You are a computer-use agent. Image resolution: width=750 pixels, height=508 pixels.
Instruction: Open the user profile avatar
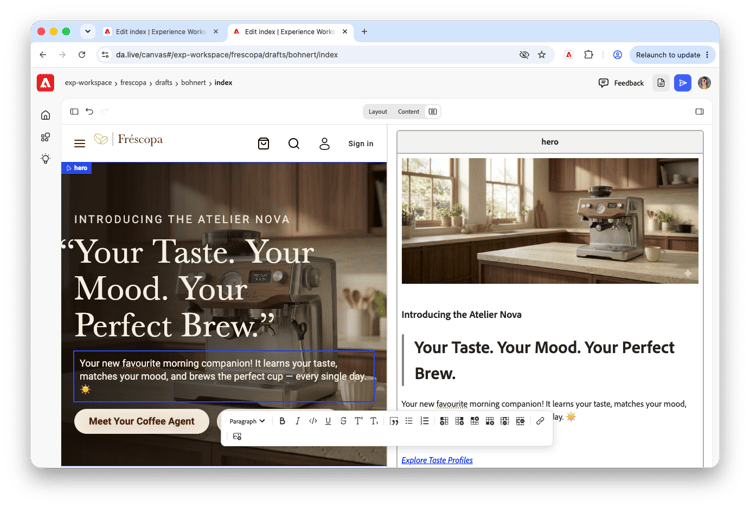pos(704,83)
